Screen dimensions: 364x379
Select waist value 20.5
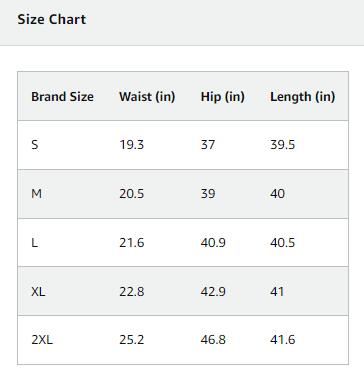coord(132,194)
